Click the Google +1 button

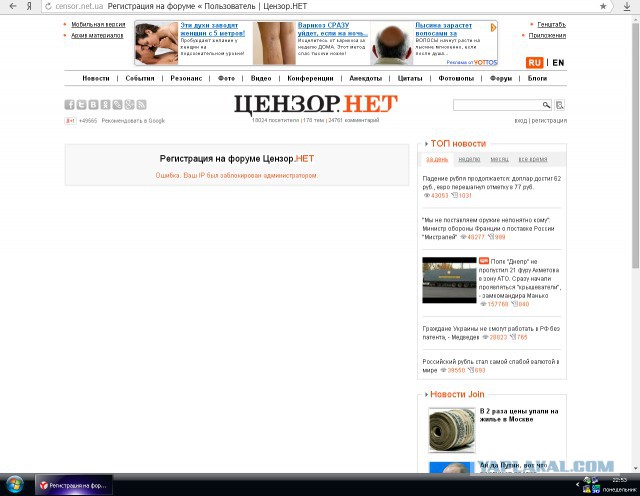(70, 120)
